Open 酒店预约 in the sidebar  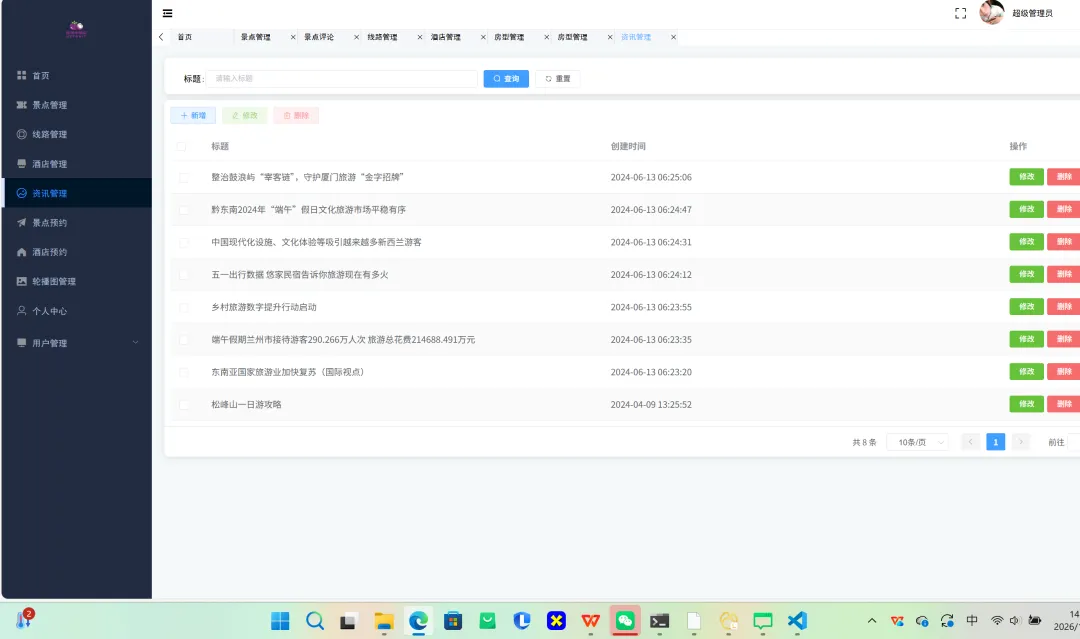click(76, 252)
